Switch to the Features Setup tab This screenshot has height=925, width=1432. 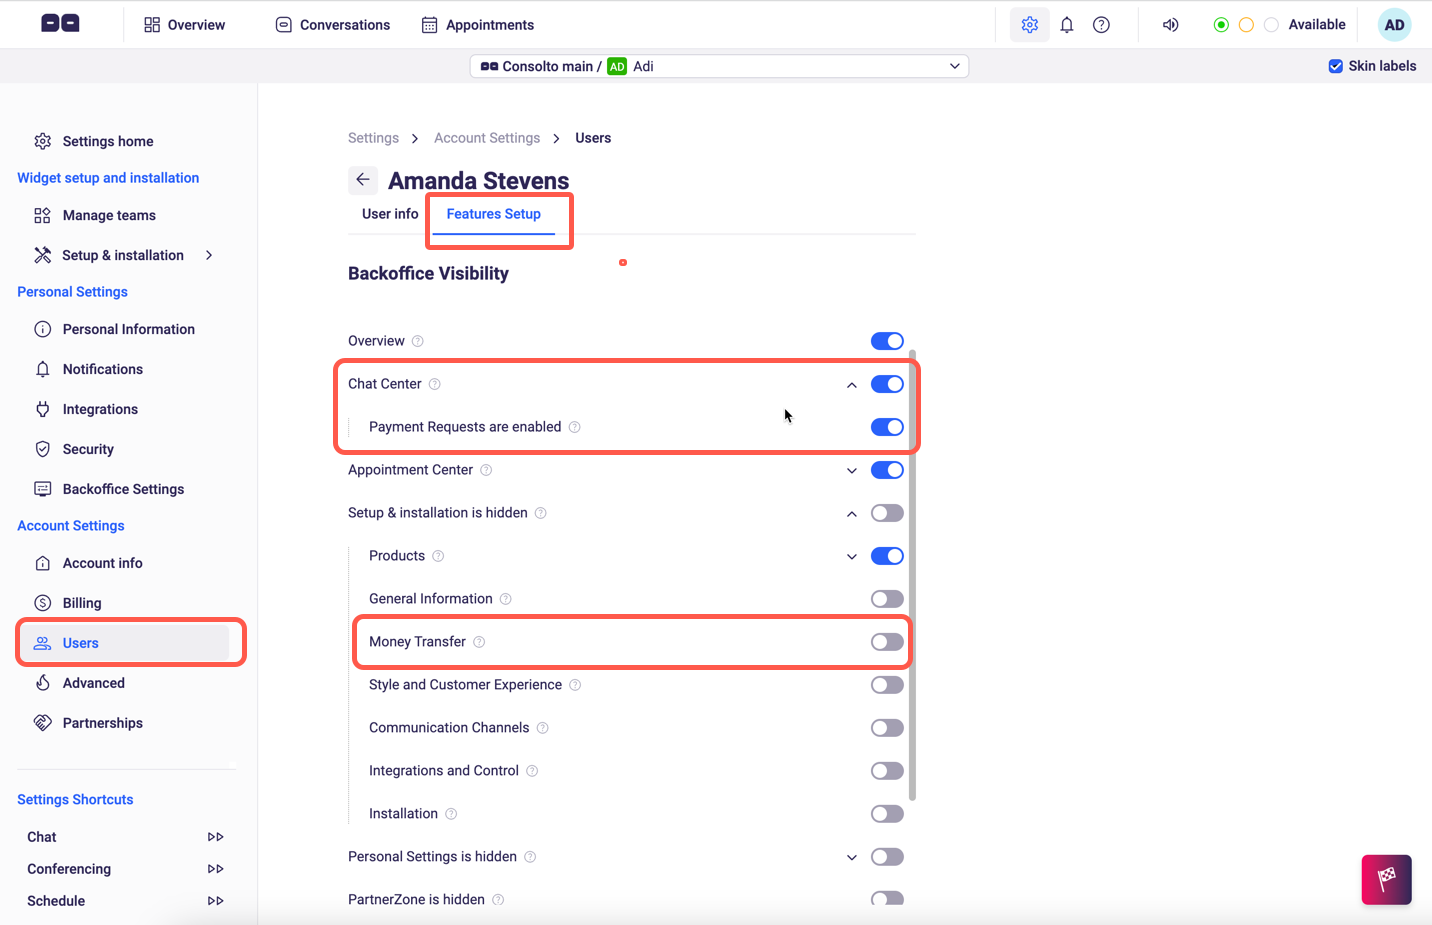pos(494,214)
